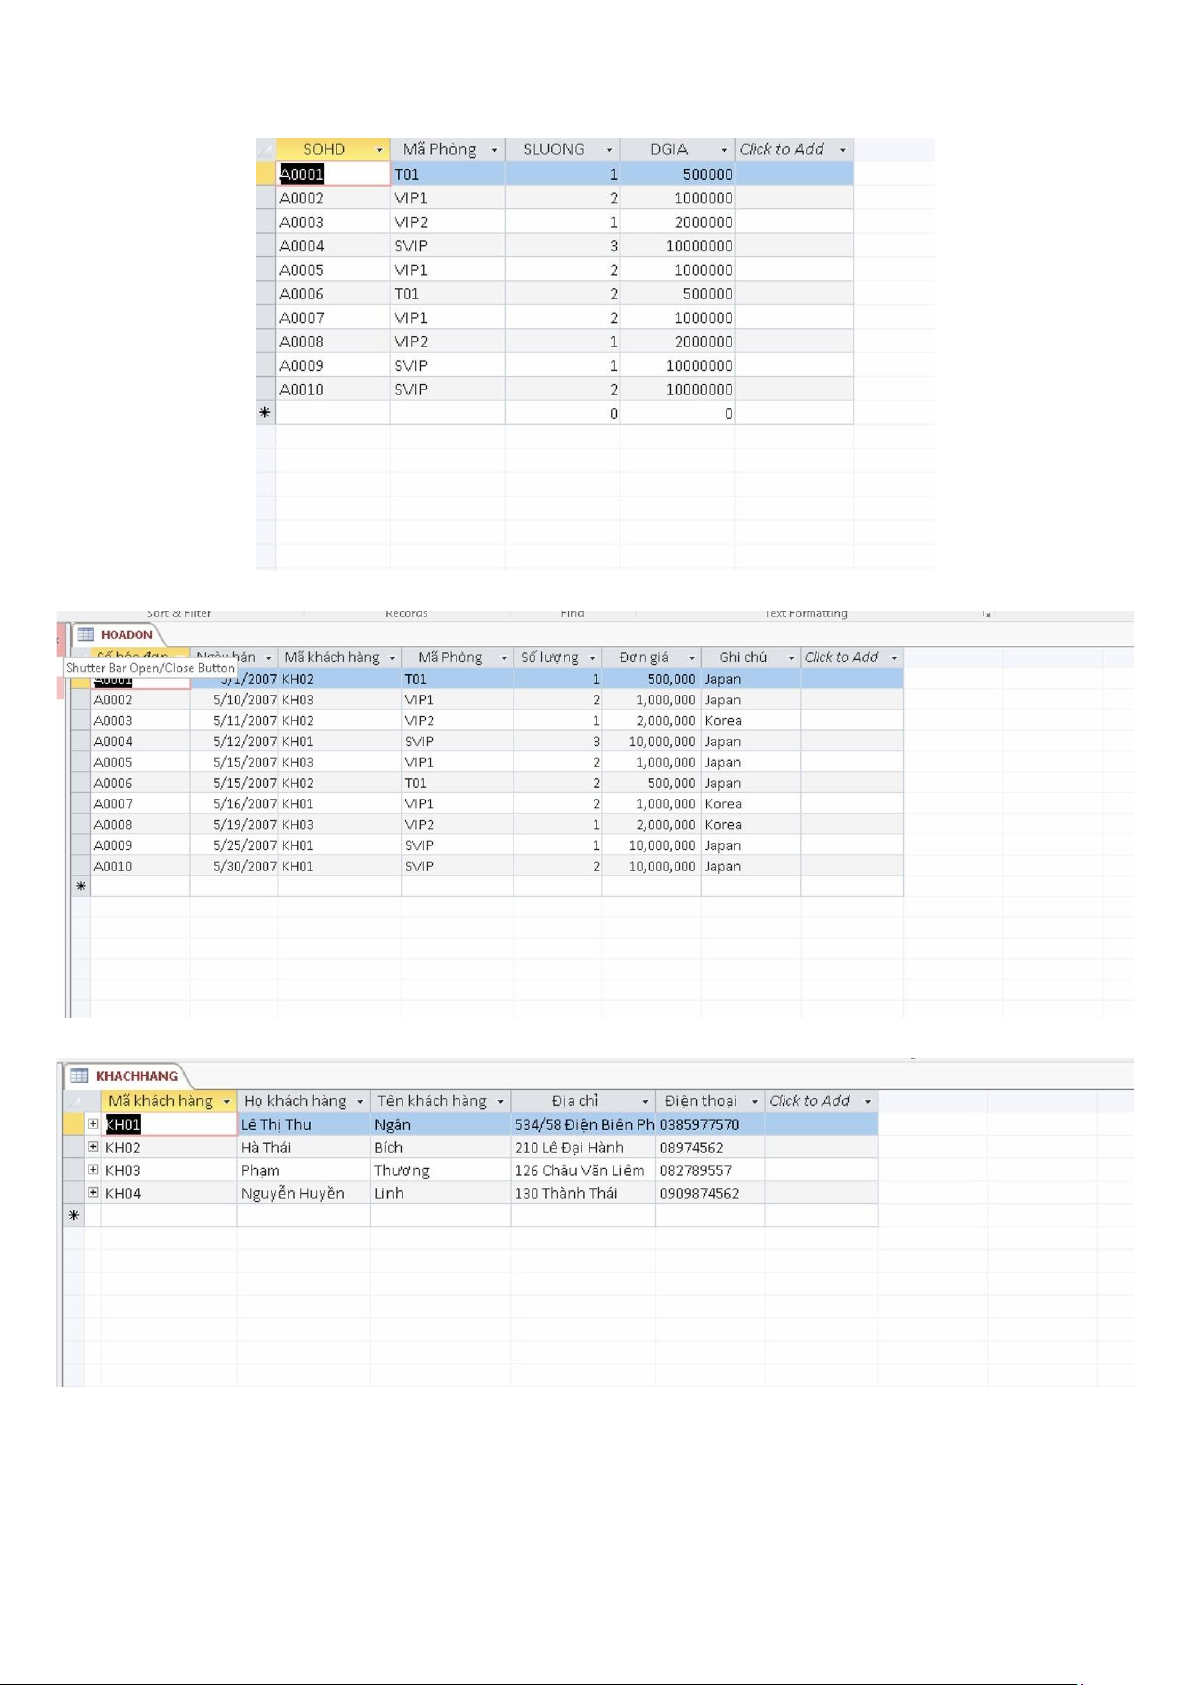
Task: Click the Địa chỉ column header
Action: pos(574,1101)
